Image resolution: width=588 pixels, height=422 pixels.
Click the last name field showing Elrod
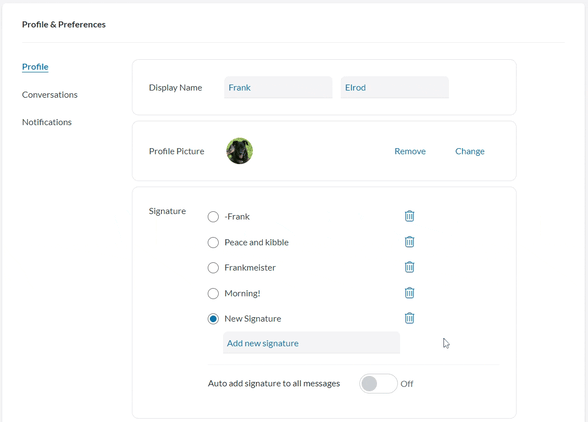coord(394,87)
